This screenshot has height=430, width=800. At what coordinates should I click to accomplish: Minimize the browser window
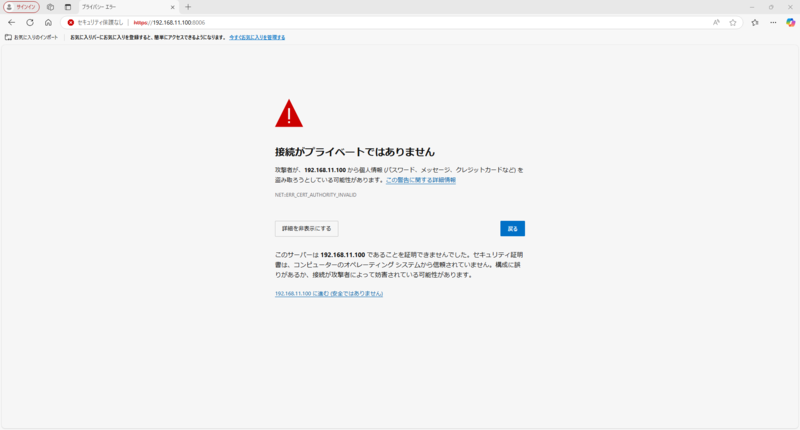click(x=752, y=7)
